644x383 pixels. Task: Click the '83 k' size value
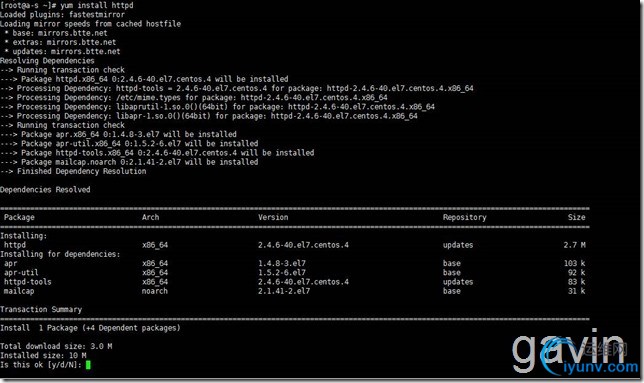point(577,282)
